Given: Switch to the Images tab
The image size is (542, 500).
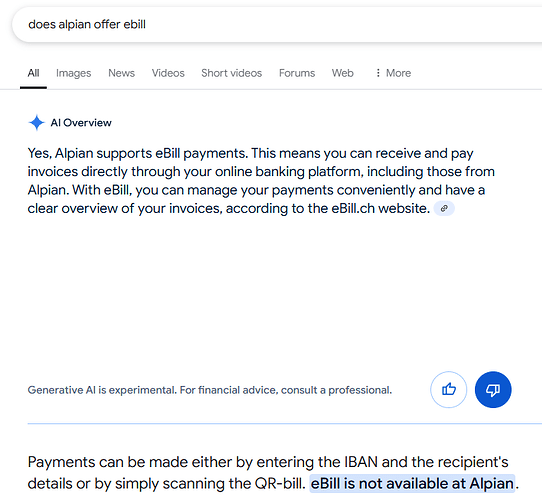Looking at the screenshot, I should pos(74,73).
